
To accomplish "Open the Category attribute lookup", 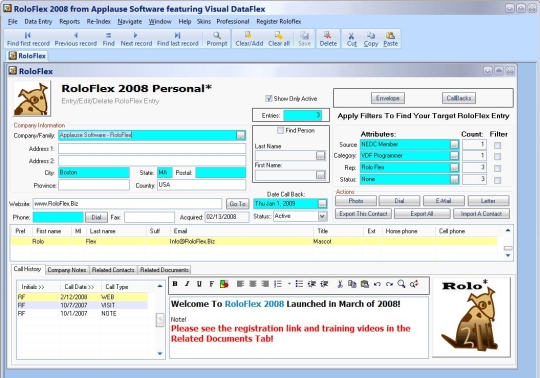I will (x=455, y=156).
